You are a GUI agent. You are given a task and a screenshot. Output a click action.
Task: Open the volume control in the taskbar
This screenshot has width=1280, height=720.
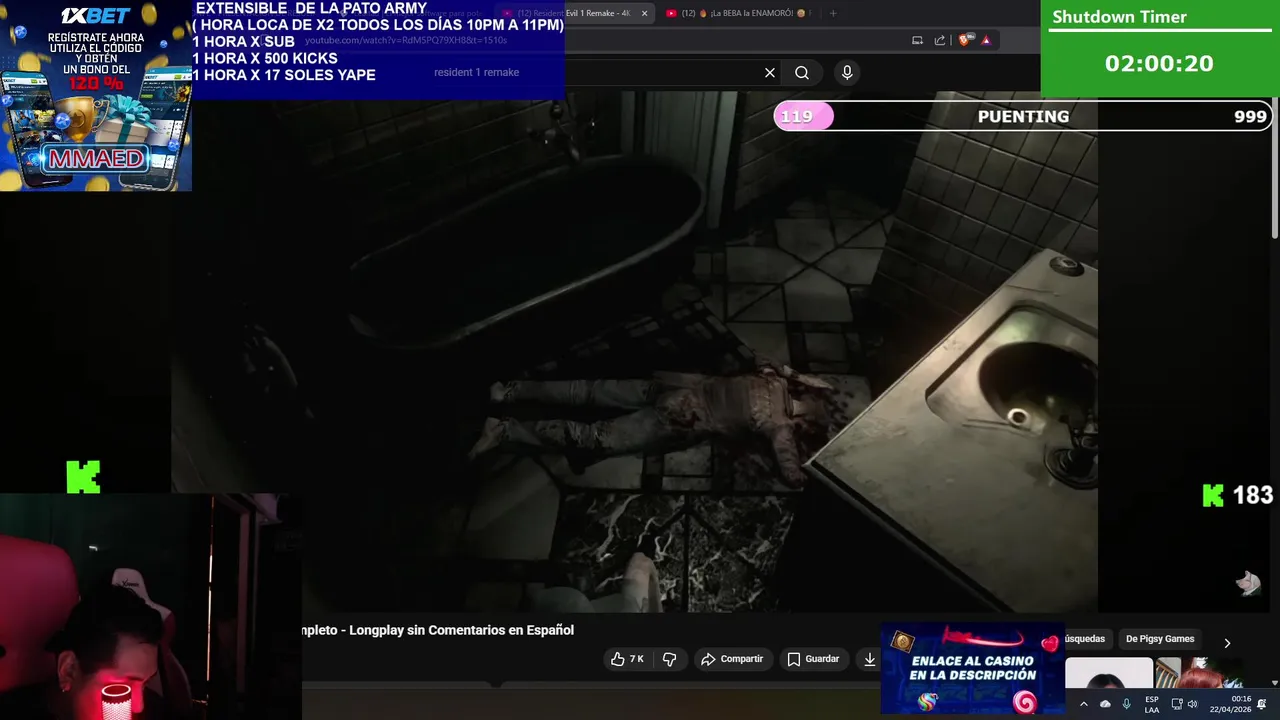(x=1192, y=704)
